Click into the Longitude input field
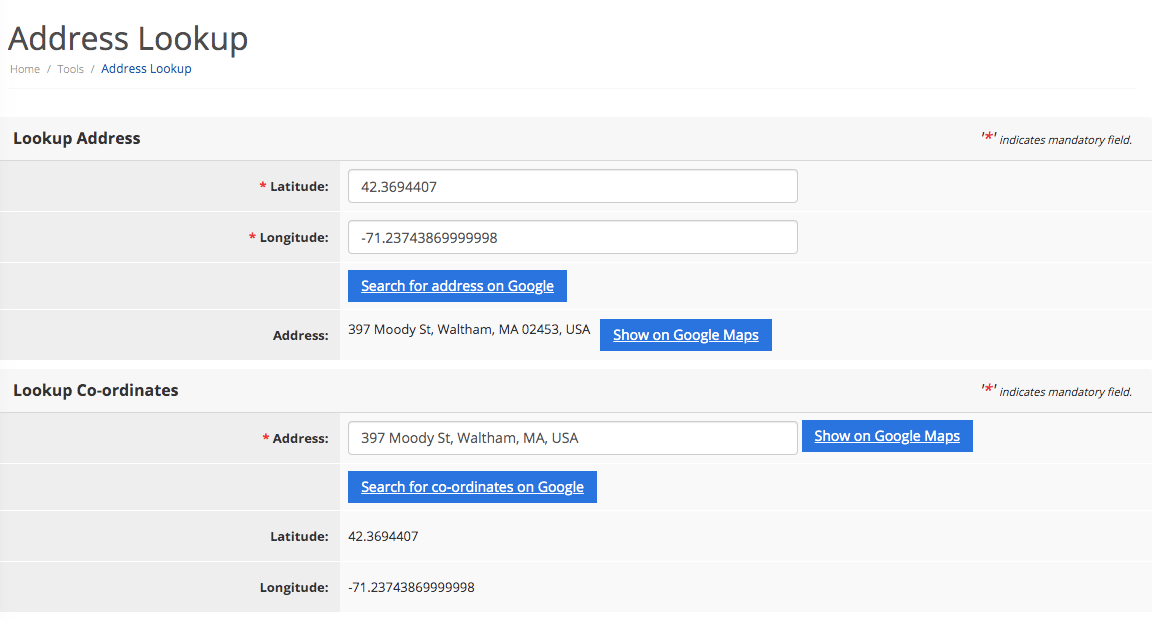This screenshot has width=1167, height=619. pos(572,237)
